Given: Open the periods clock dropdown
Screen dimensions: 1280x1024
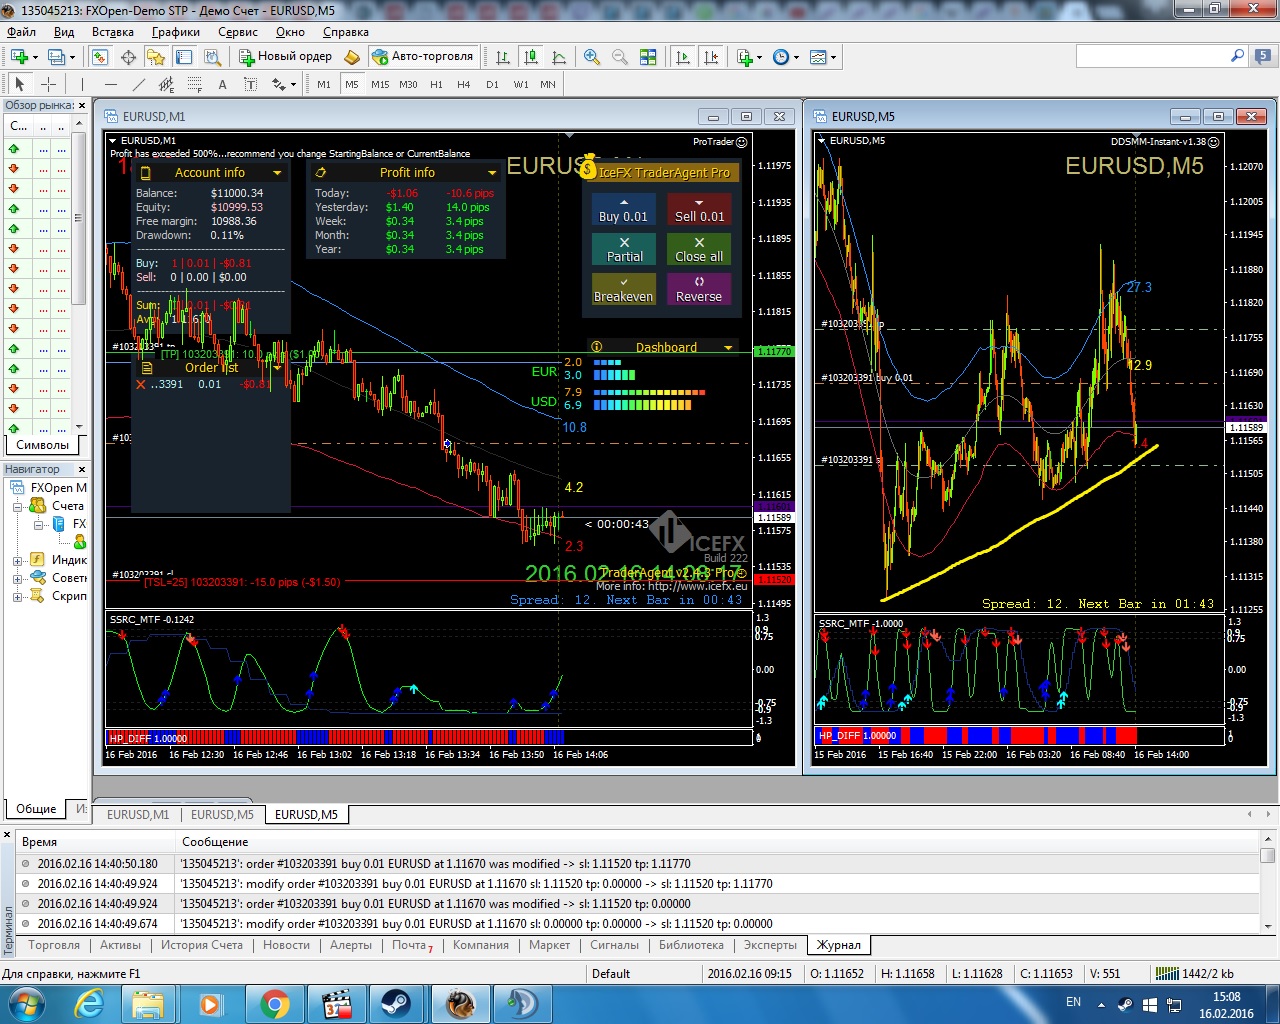Looking at the screenshot, I should pos(786,57).
